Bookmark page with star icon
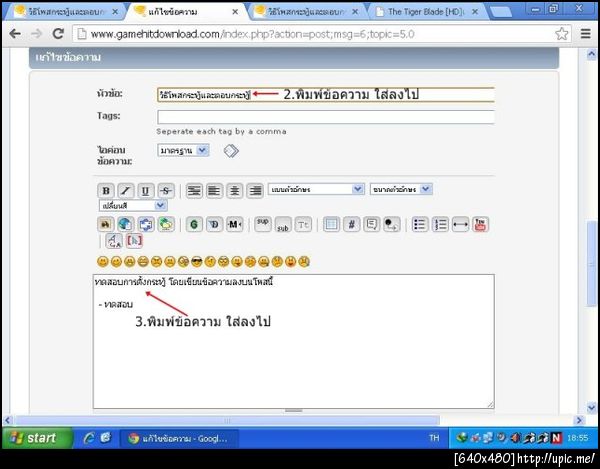The image size is (600, 469). tap(562, 34)
